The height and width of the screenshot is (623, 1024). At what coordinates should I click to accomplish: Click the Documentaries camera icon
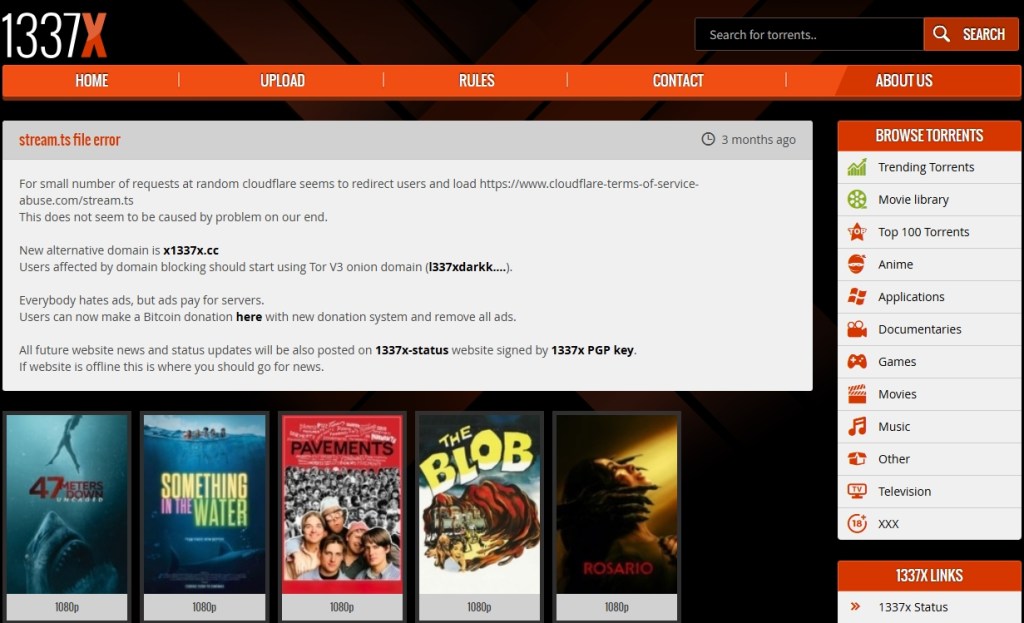click(x=856, y=329)
